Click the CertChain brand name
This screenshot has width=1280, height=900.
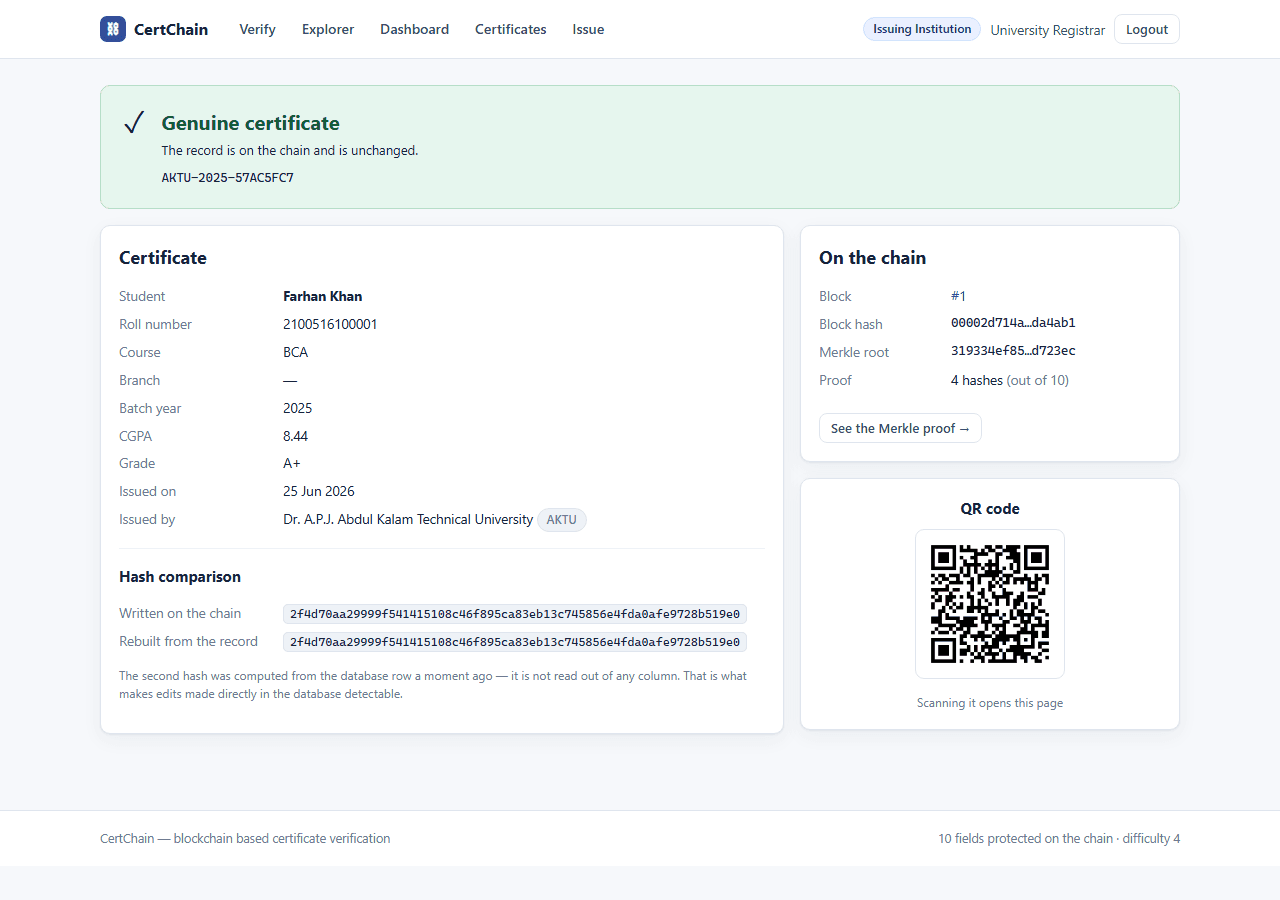[171, 29]
